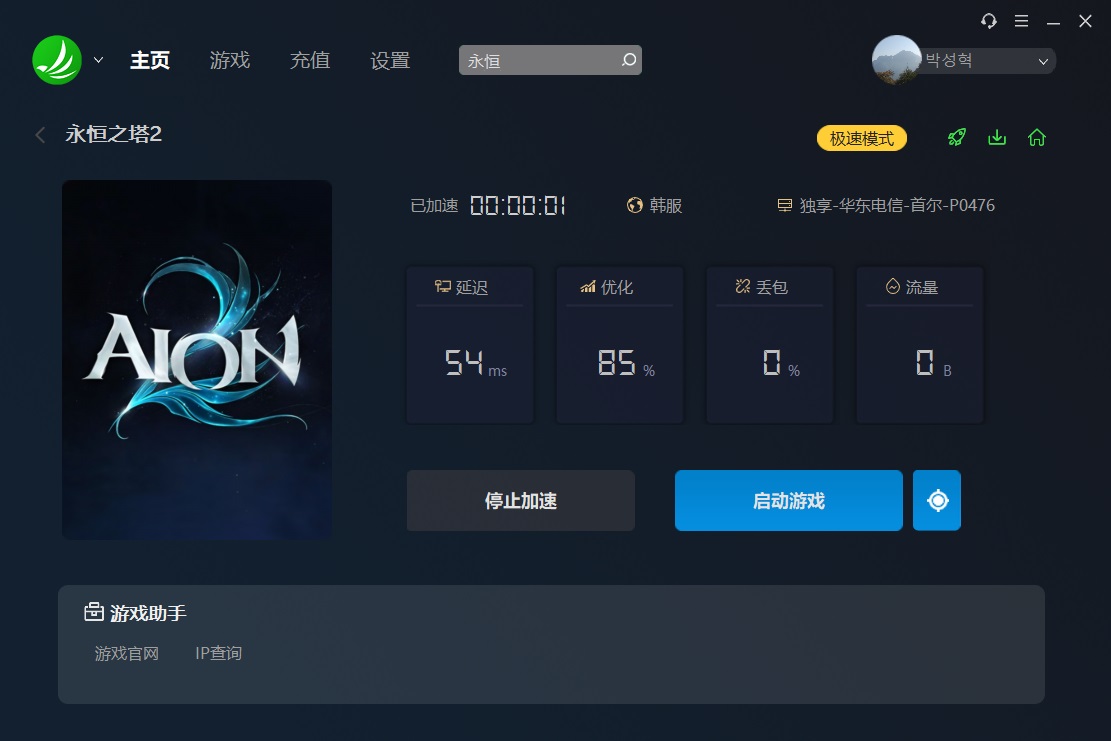Expand the user account dropdown
The image size is (1111, 741).
click(x=1042, y=62)
